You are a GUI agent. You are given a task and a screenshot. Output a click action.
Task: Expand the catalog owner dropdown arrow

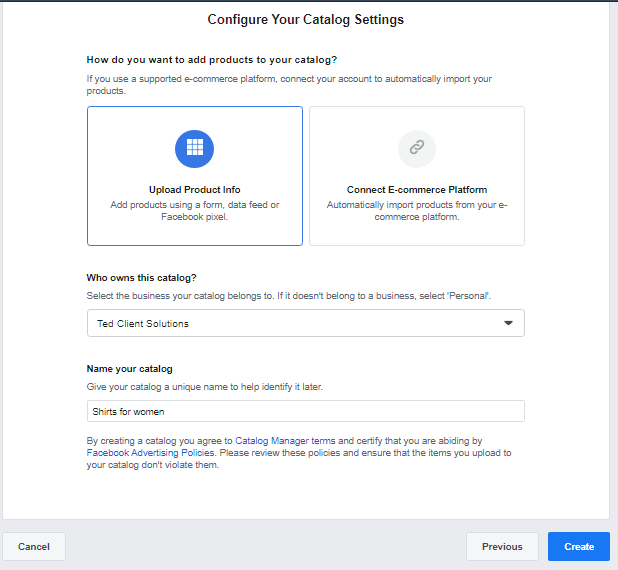click(x=508, y=323)
